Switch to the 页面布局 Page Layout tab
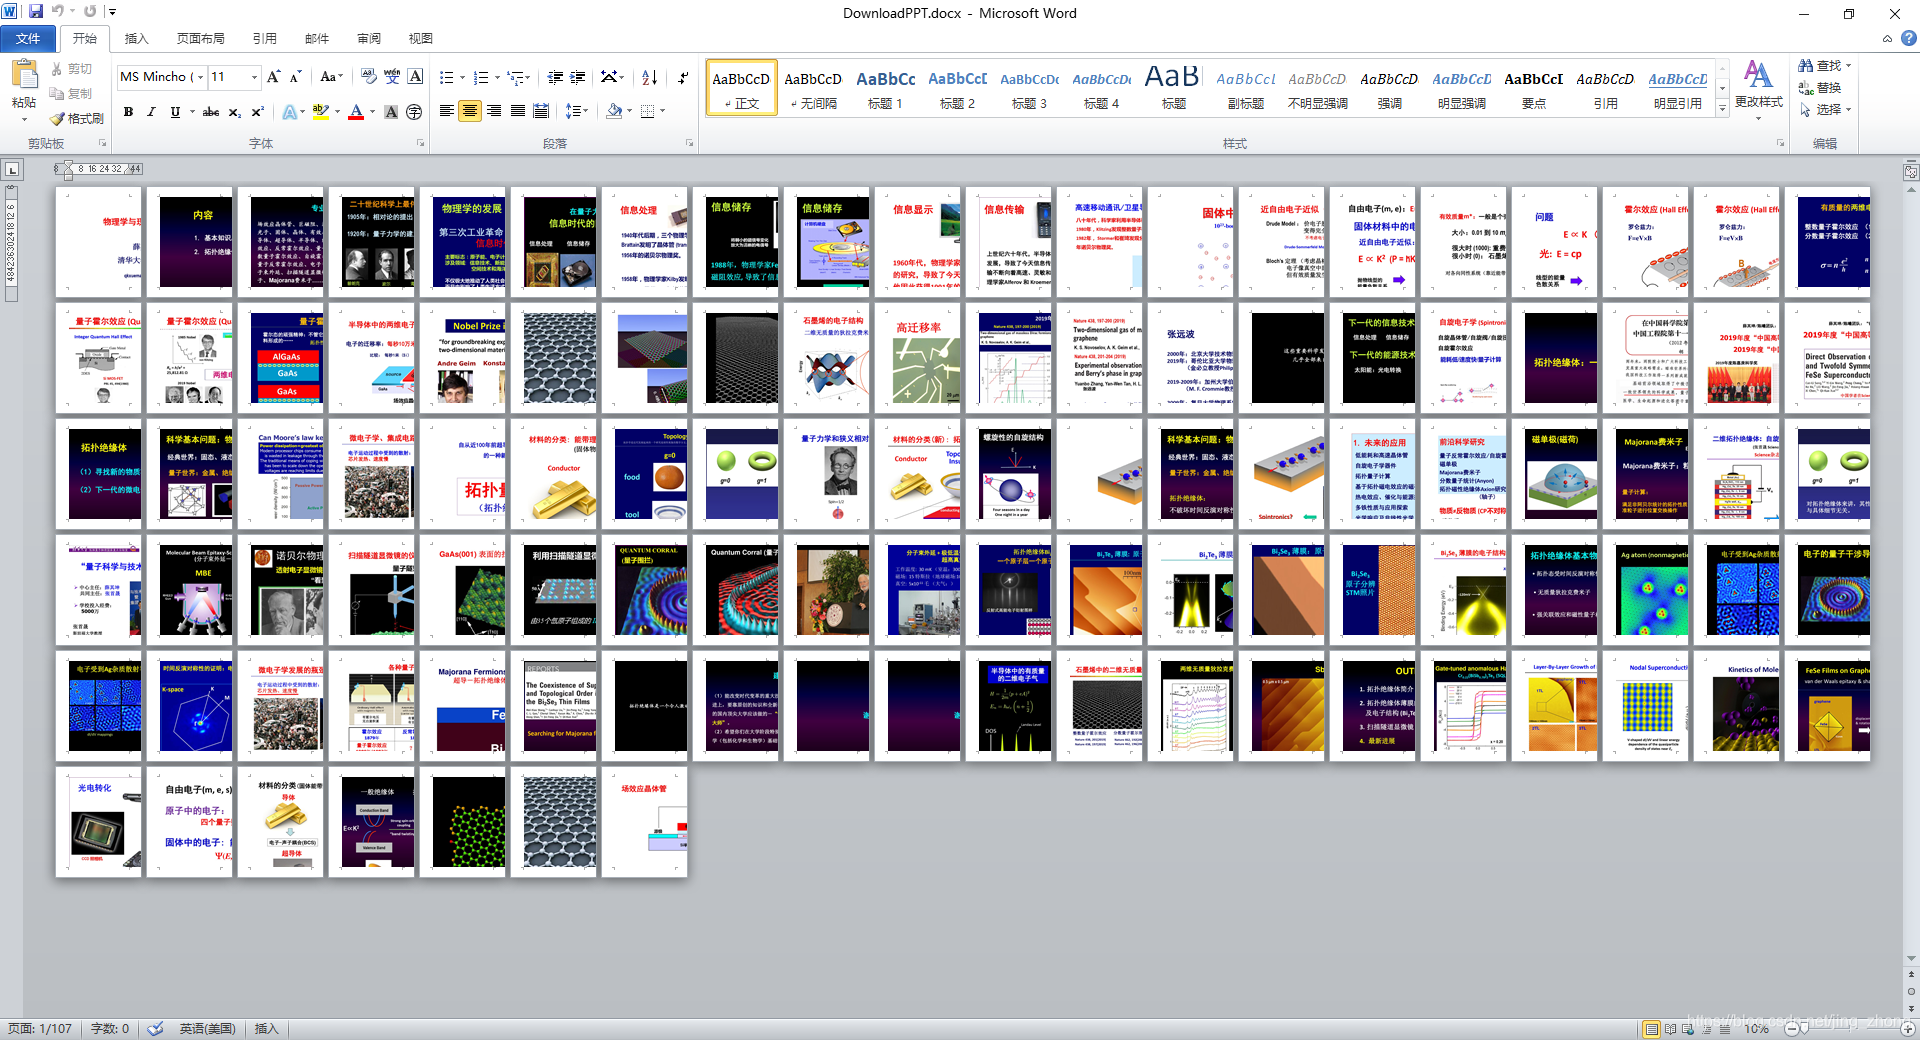The width and height of the screenshot is (1920, 1040). [200, 38]
